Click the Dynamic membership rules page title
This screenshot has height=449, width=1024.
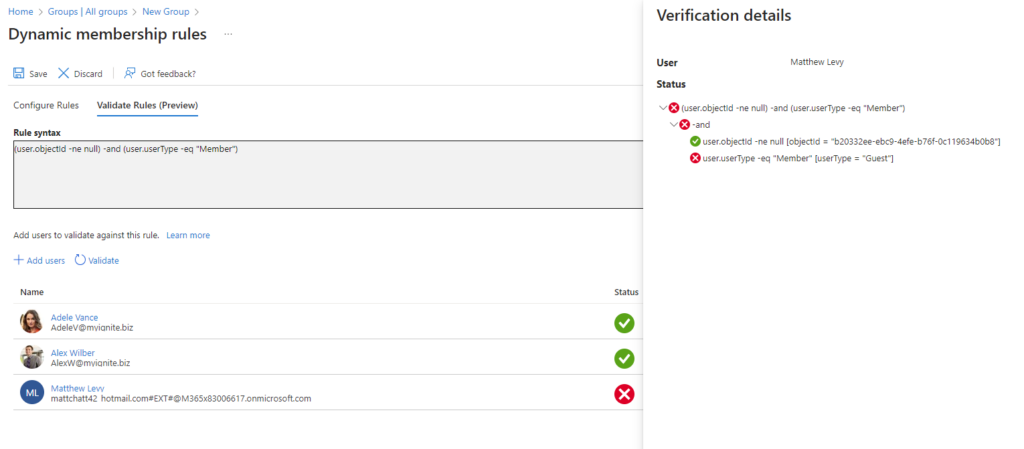[107, 34]
